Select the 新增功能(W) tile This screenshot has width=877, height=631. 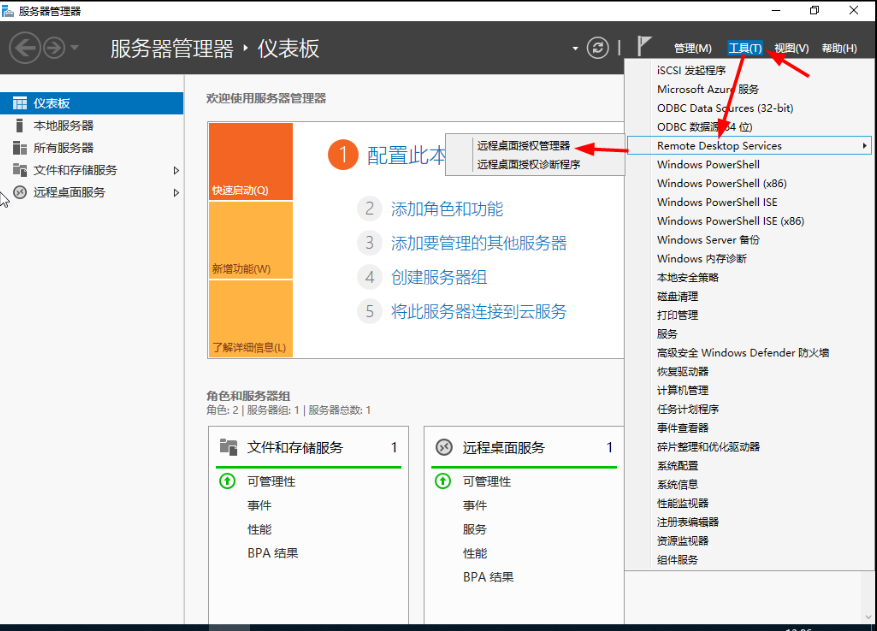point(251,240)
